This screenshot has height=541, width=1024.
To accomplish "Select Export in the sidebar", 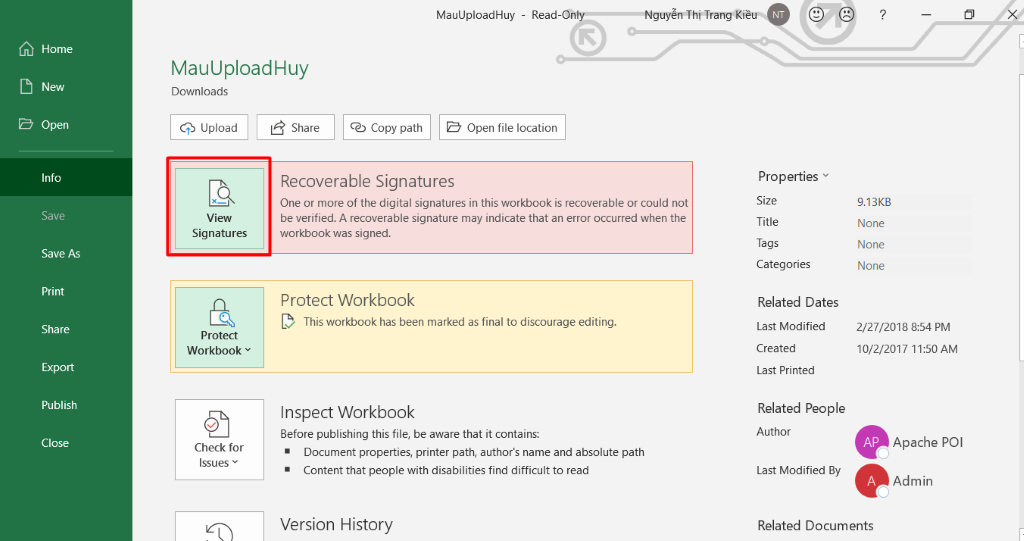I will point(58,367).
